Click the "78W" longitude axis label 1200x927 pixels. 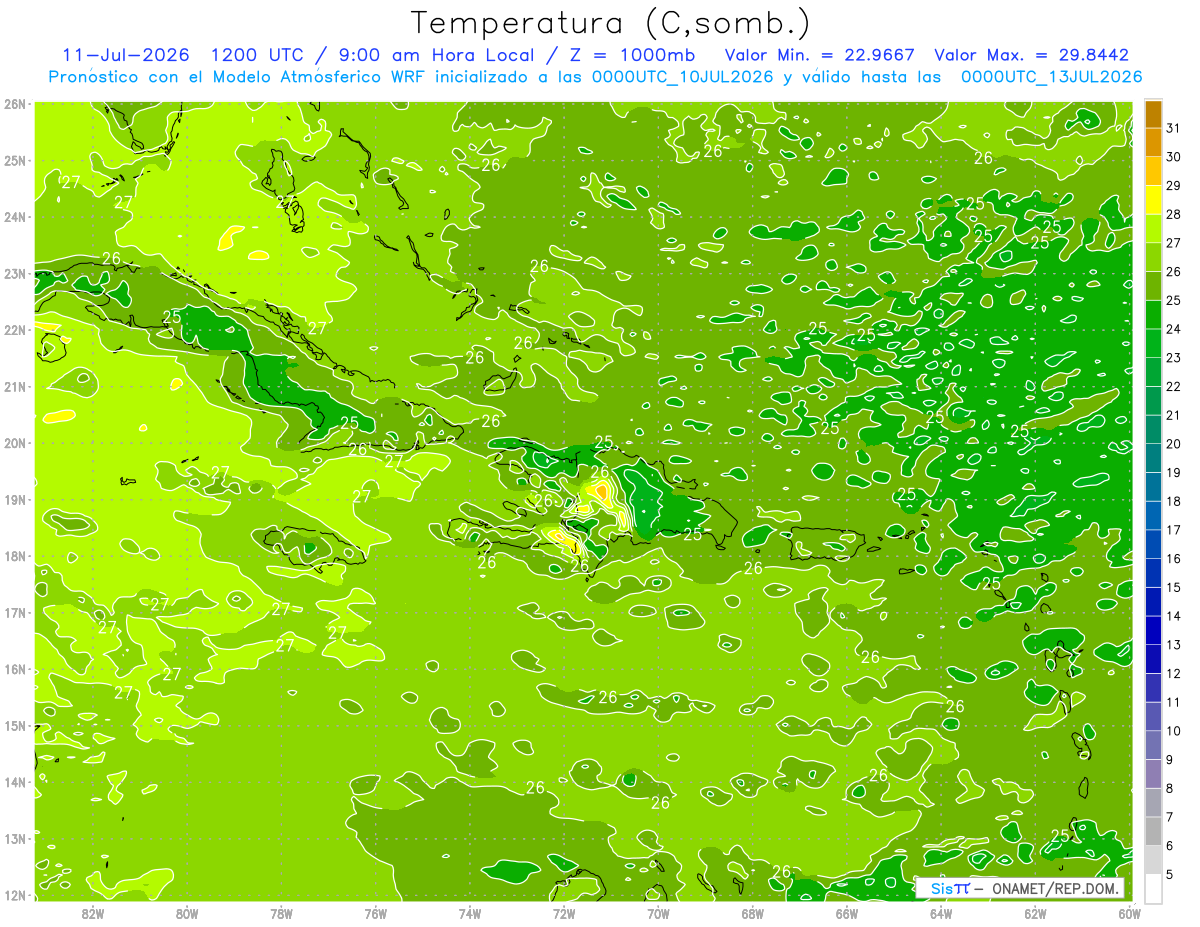282,913
